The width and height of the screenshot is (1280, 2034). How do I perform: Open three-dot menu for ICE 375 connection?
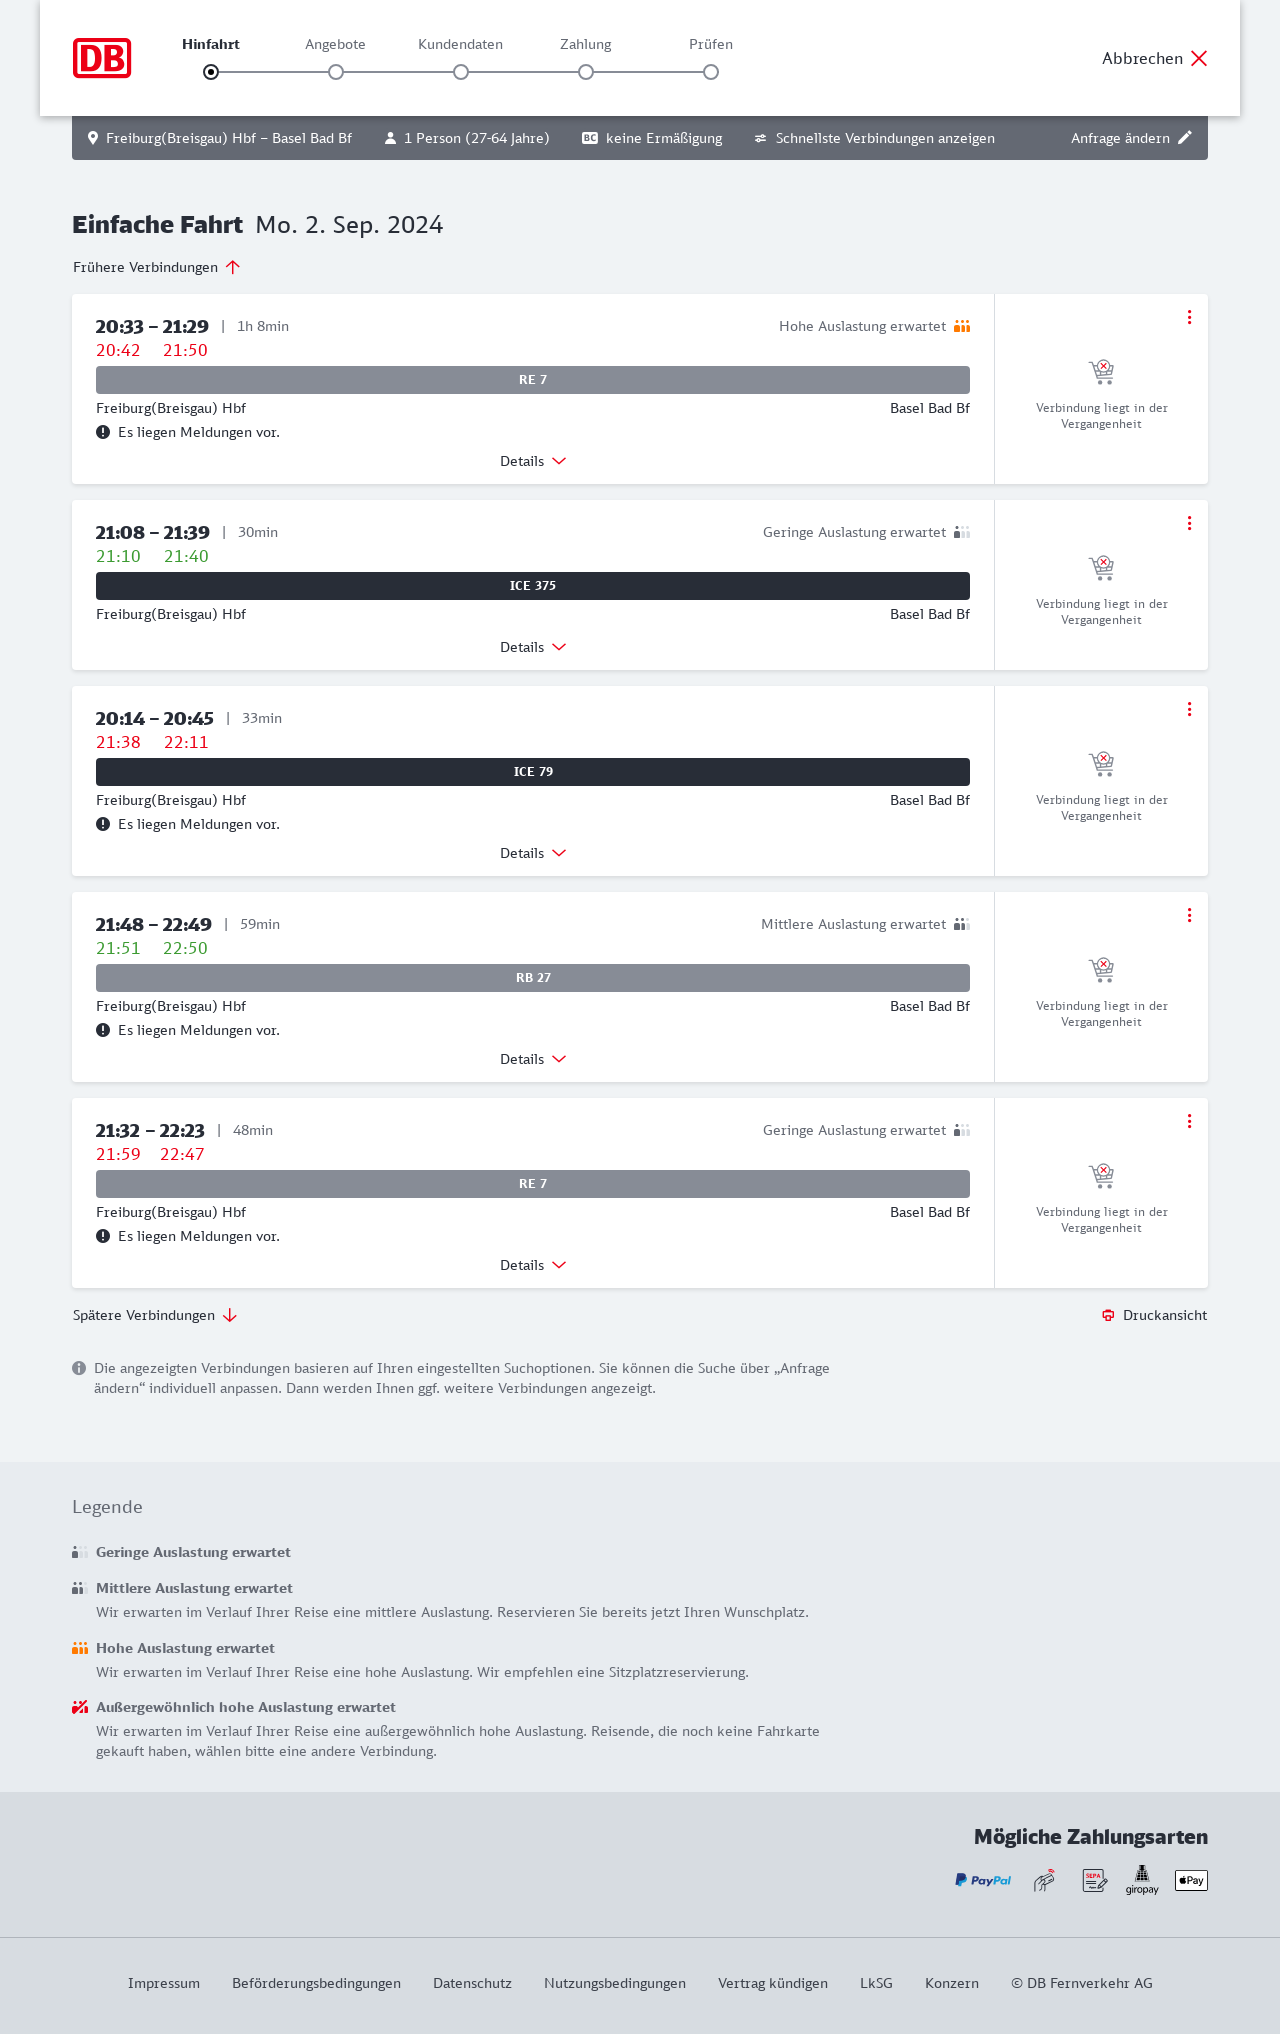click(x=1189, y=523)
